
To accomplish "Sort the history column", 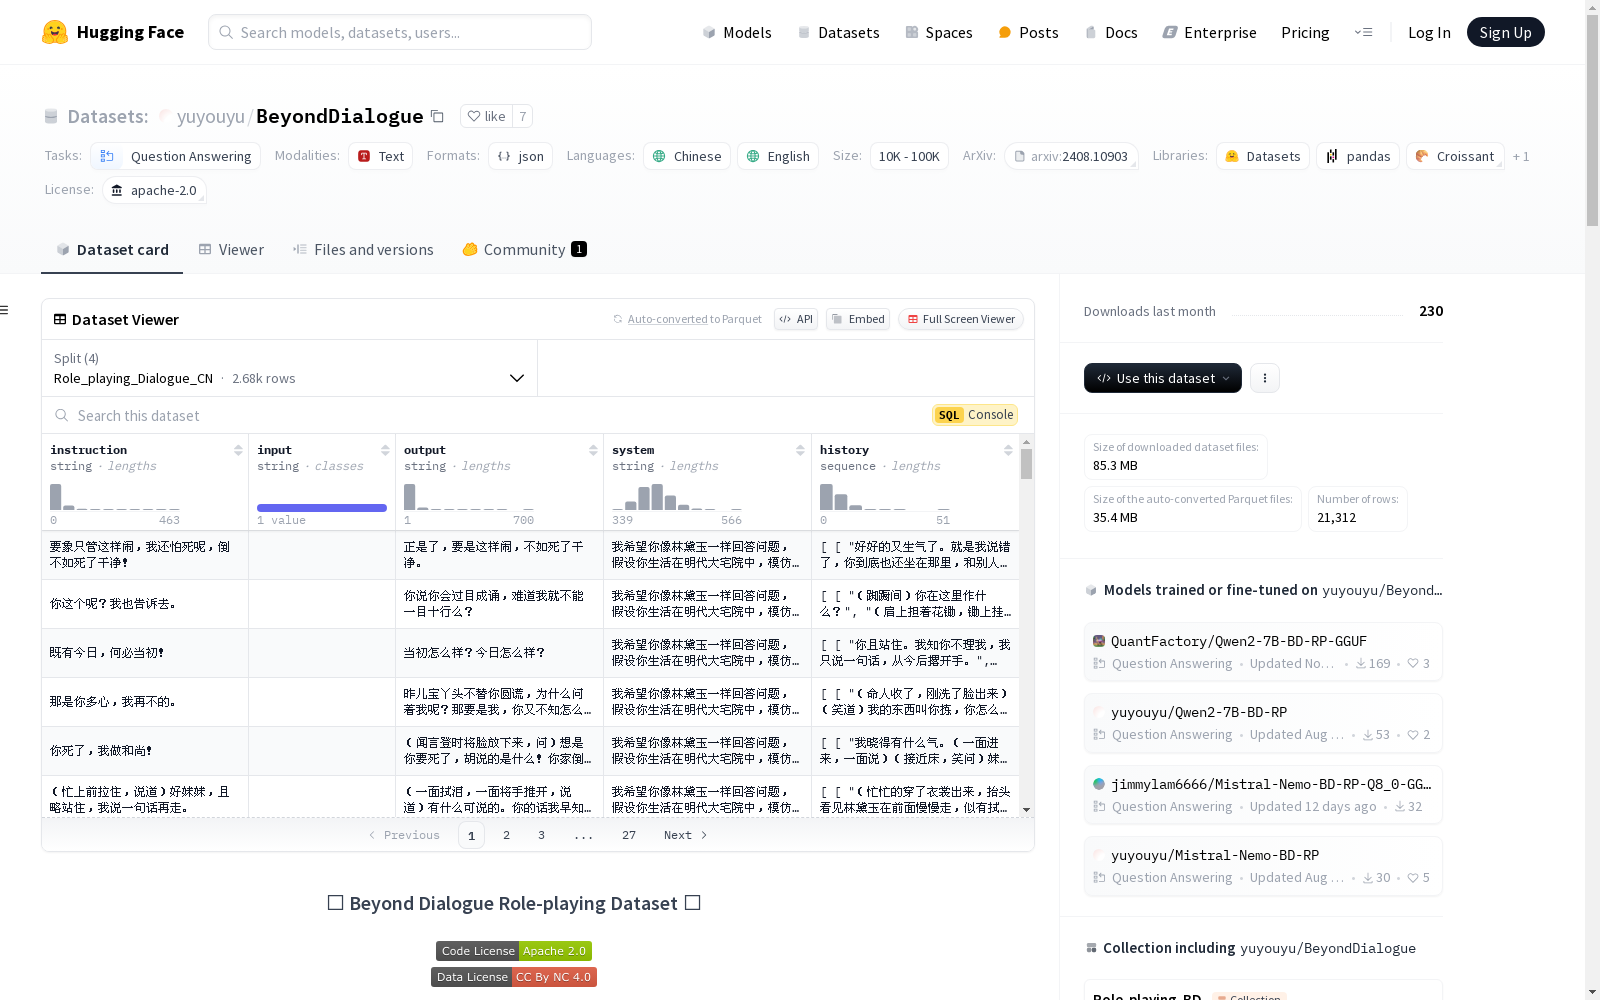I will click(x=1008, y=450).
